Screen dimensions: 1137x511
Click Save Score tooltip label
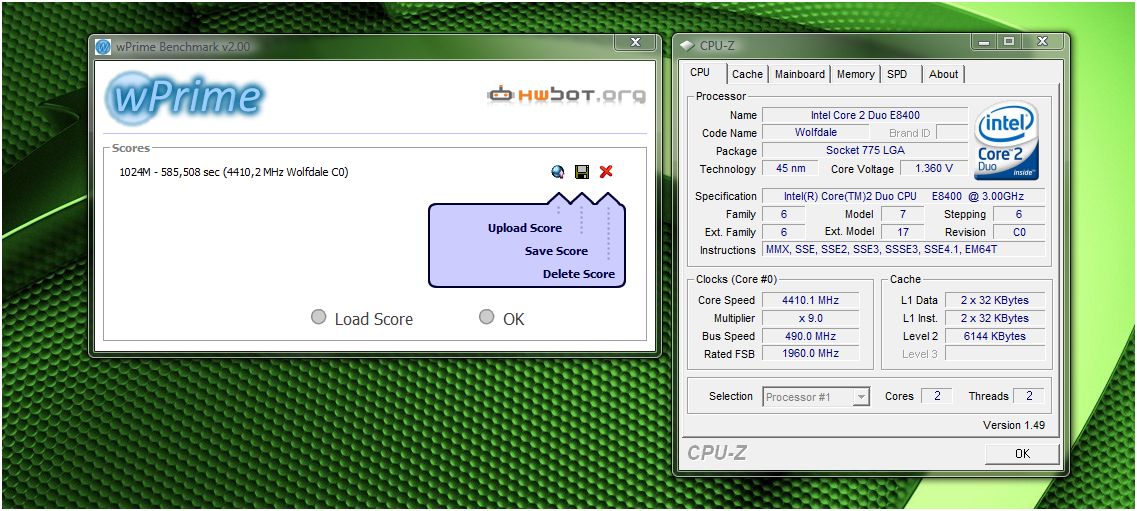pos(556,252)
